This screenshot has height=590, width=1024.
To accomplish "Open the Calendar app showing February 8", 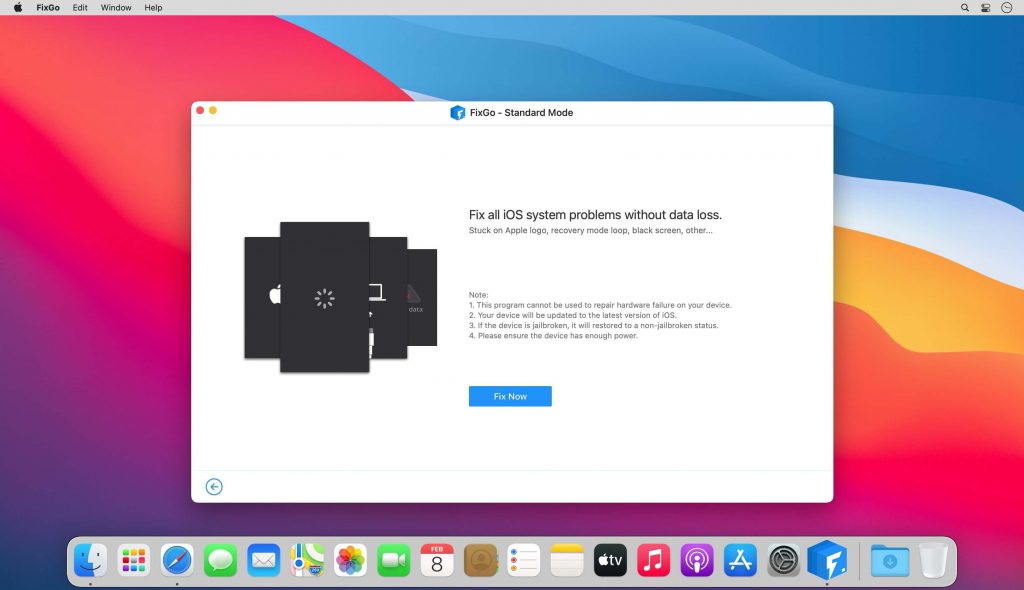I will [437, 560].
